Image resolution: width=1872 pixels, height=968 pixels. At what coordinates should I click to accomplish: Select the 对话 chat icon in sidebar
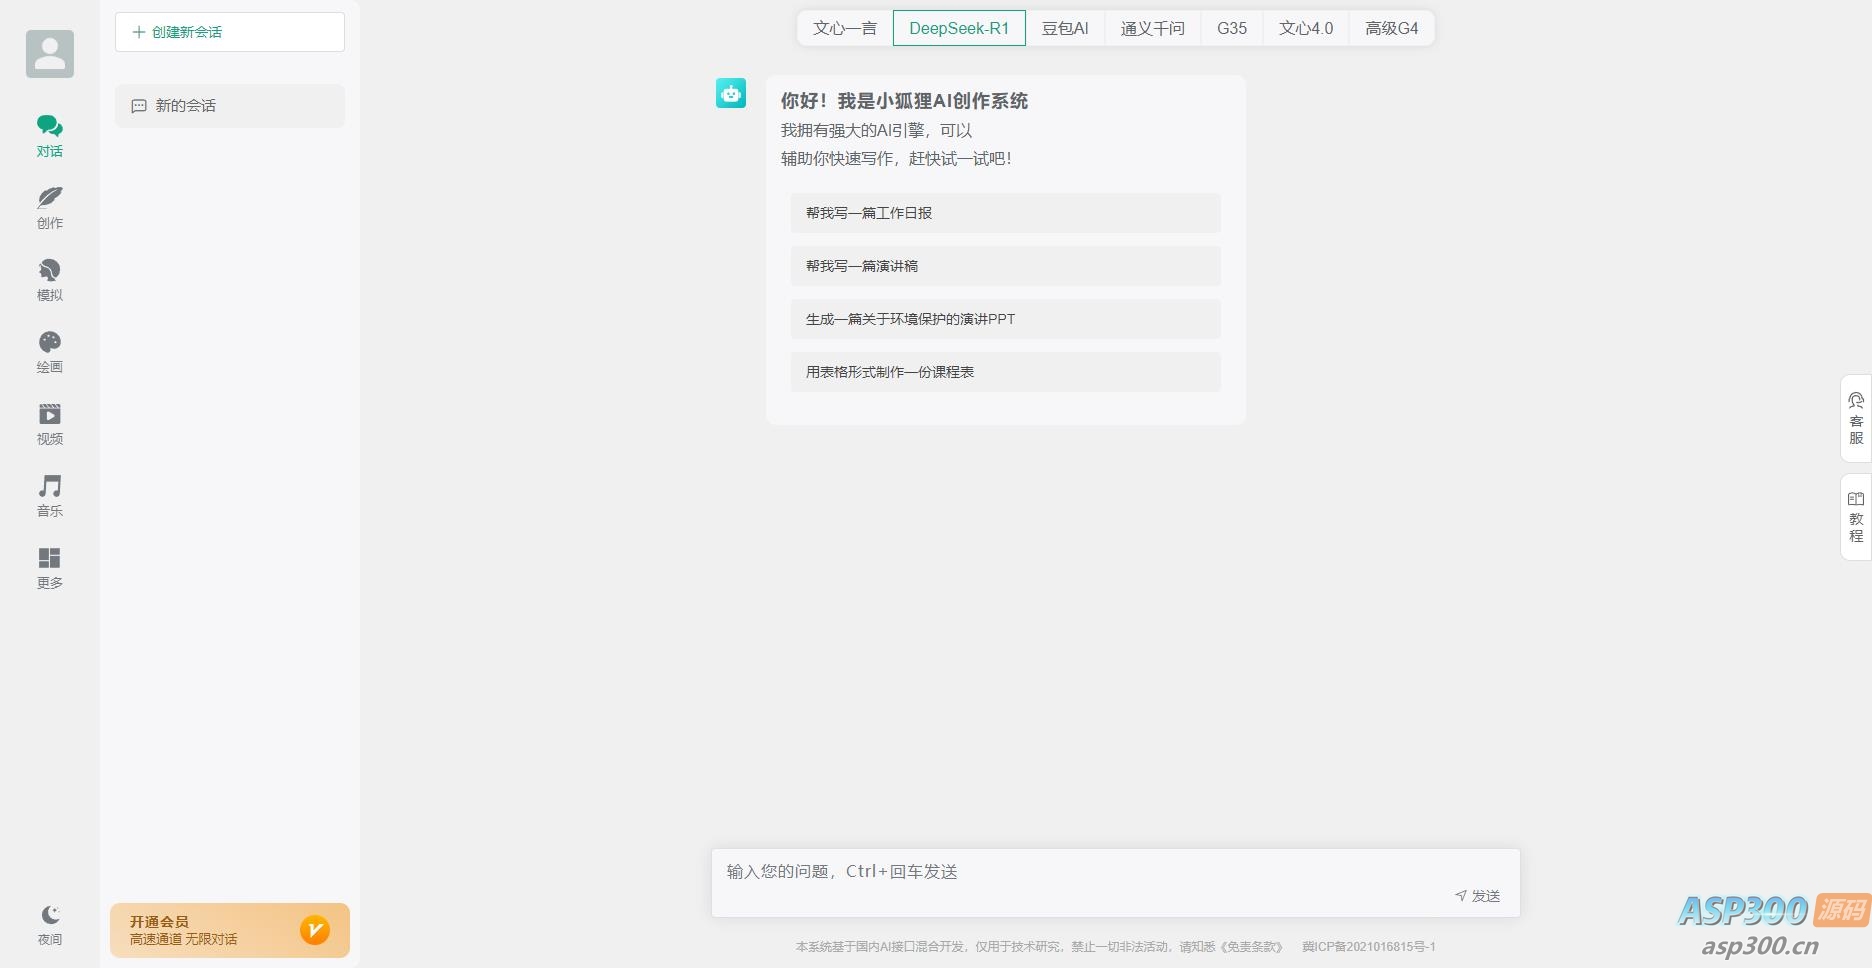coord(49,136)
